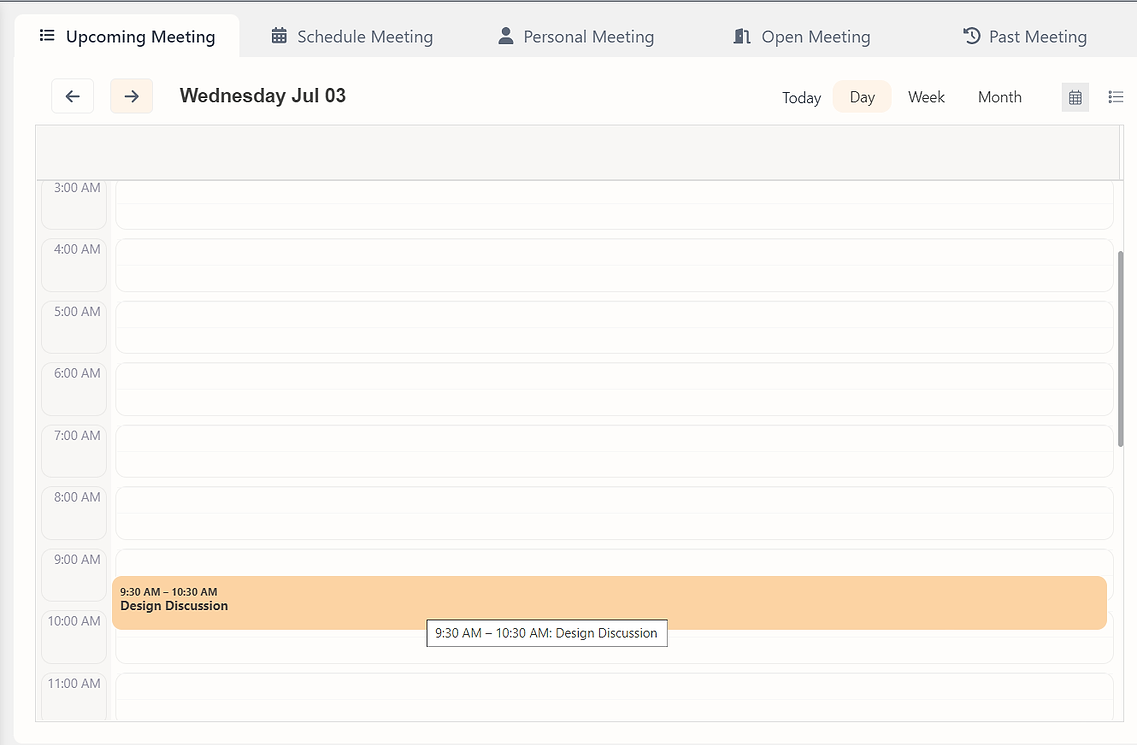Viewport: 1137px width, 745px height.
Task: Click the 8:00 AM time slot row
Action: [614, 514]
